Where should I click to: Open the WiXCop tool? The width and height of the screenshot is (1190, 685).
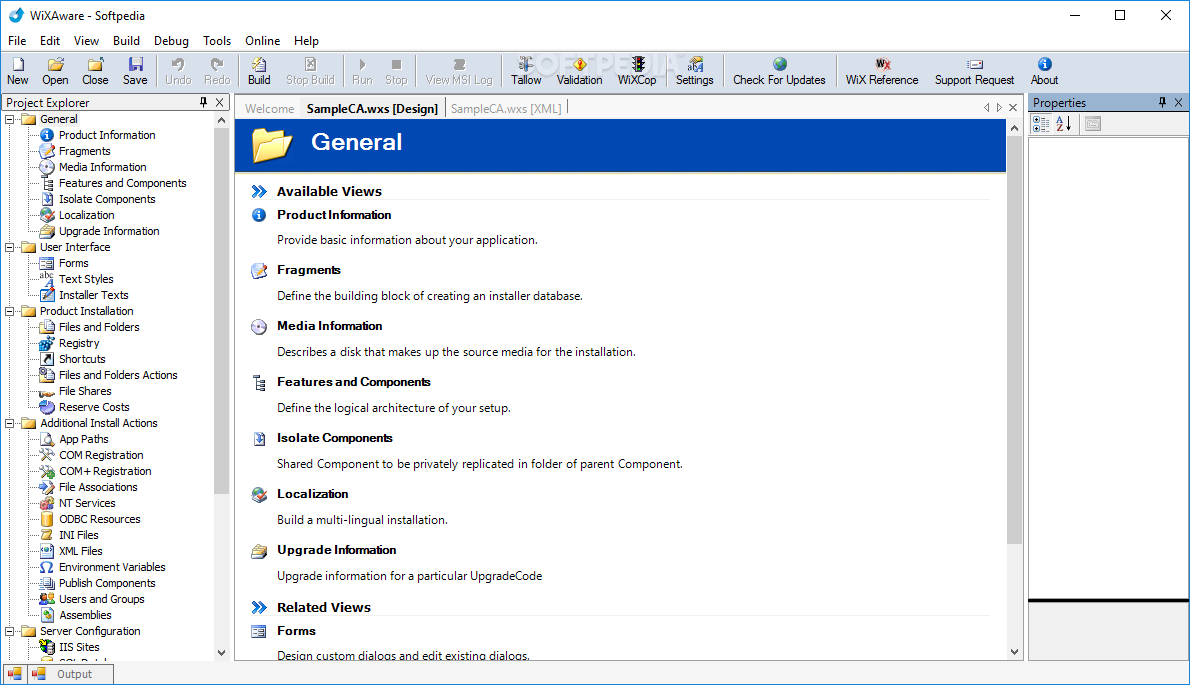(x=637, y=71)
